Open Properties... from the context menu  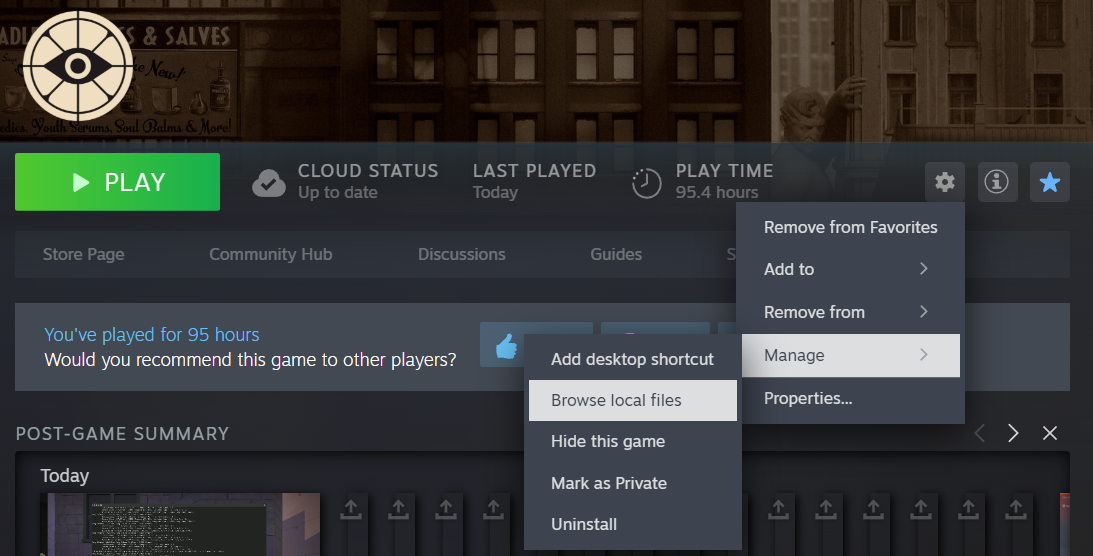(850, 399)
